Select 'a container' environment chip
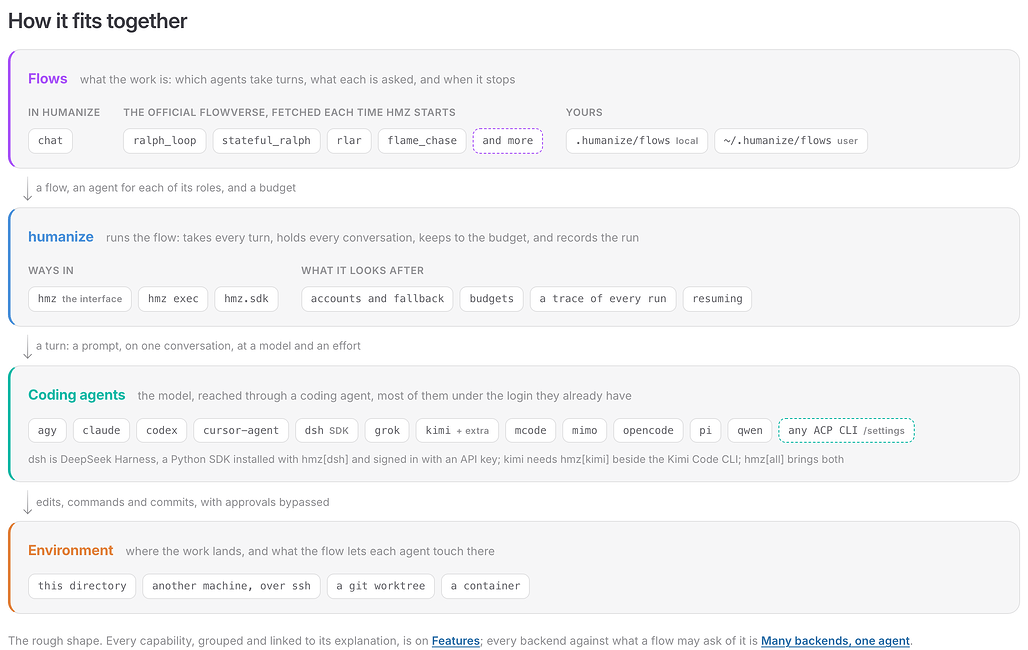The width and height of the screenshot is (1028, 650). click(x=485, y=586)
